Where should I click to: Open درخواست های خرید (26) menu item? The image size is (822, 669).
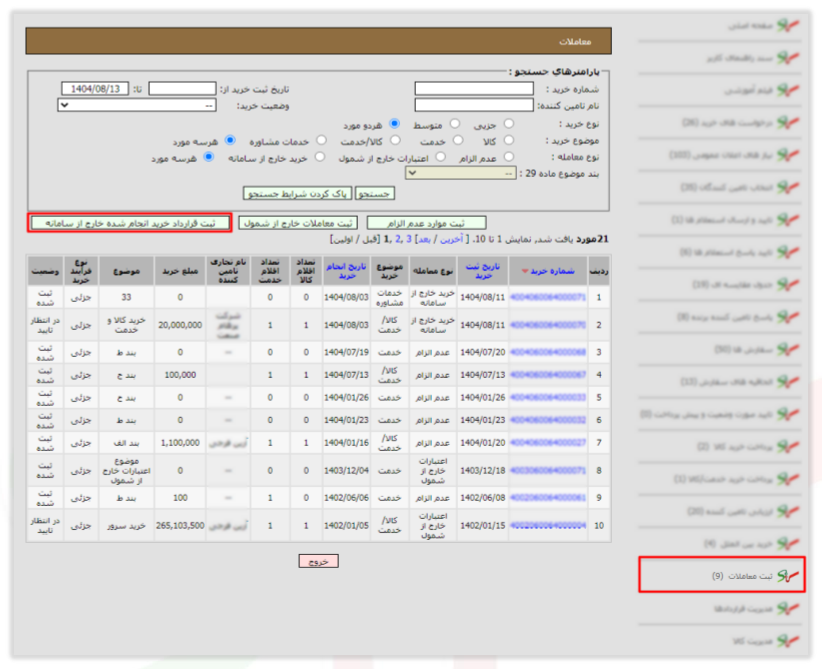(x=727, y=123)
